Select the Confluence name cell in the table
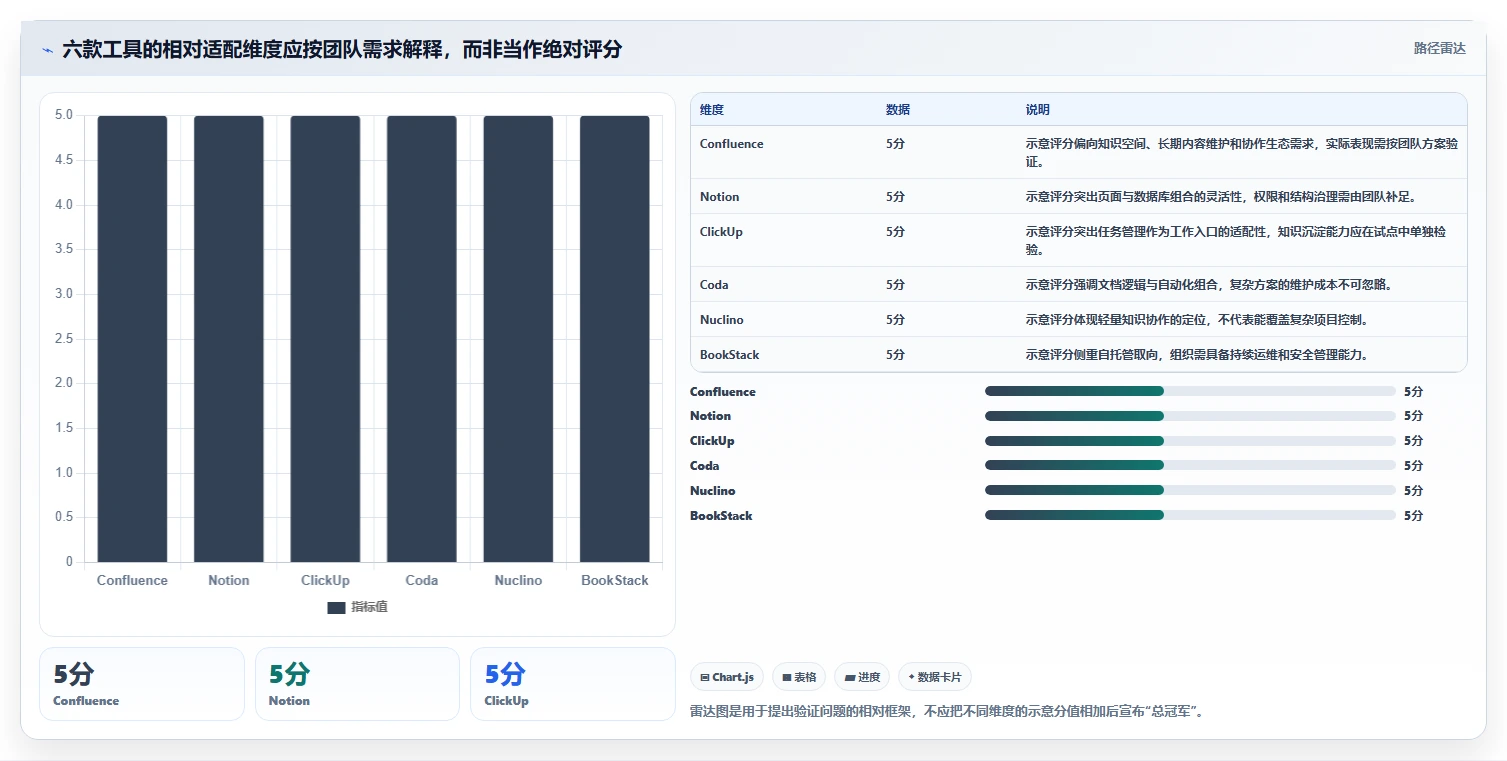 click(x=731, y=144)
